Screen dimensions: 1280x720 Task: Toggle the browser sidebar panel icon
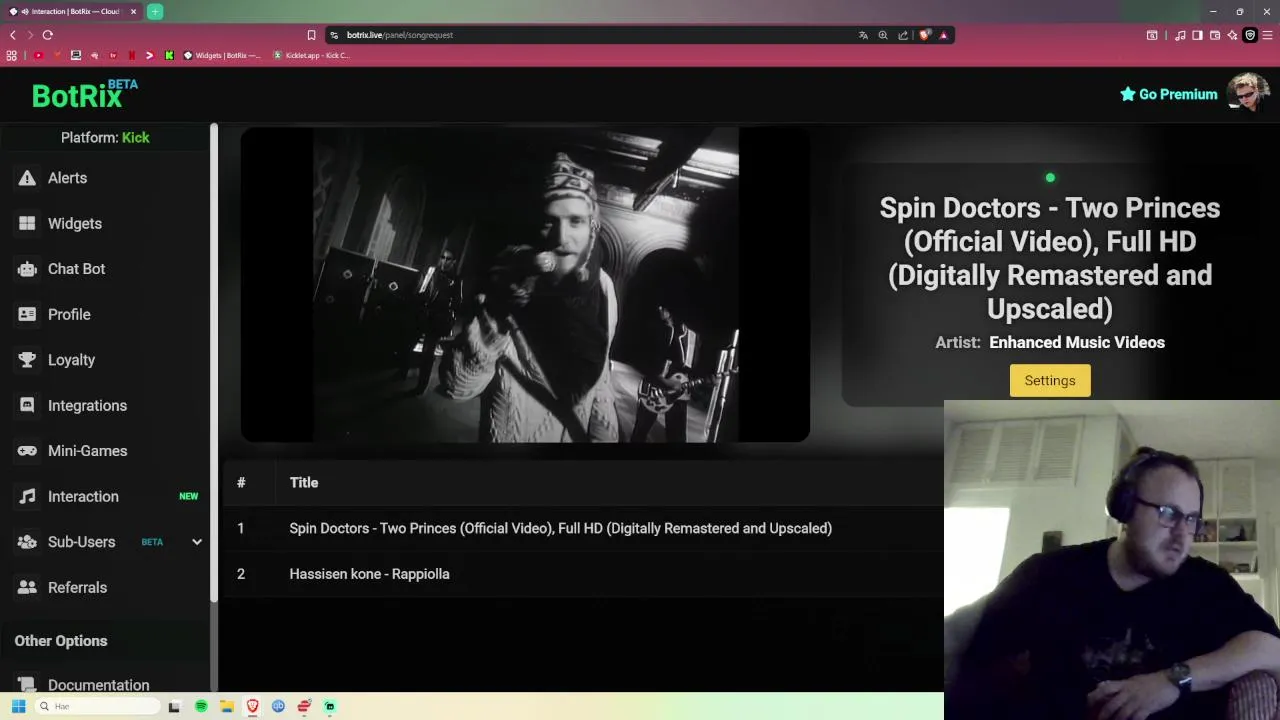[x=1197, y=35]
